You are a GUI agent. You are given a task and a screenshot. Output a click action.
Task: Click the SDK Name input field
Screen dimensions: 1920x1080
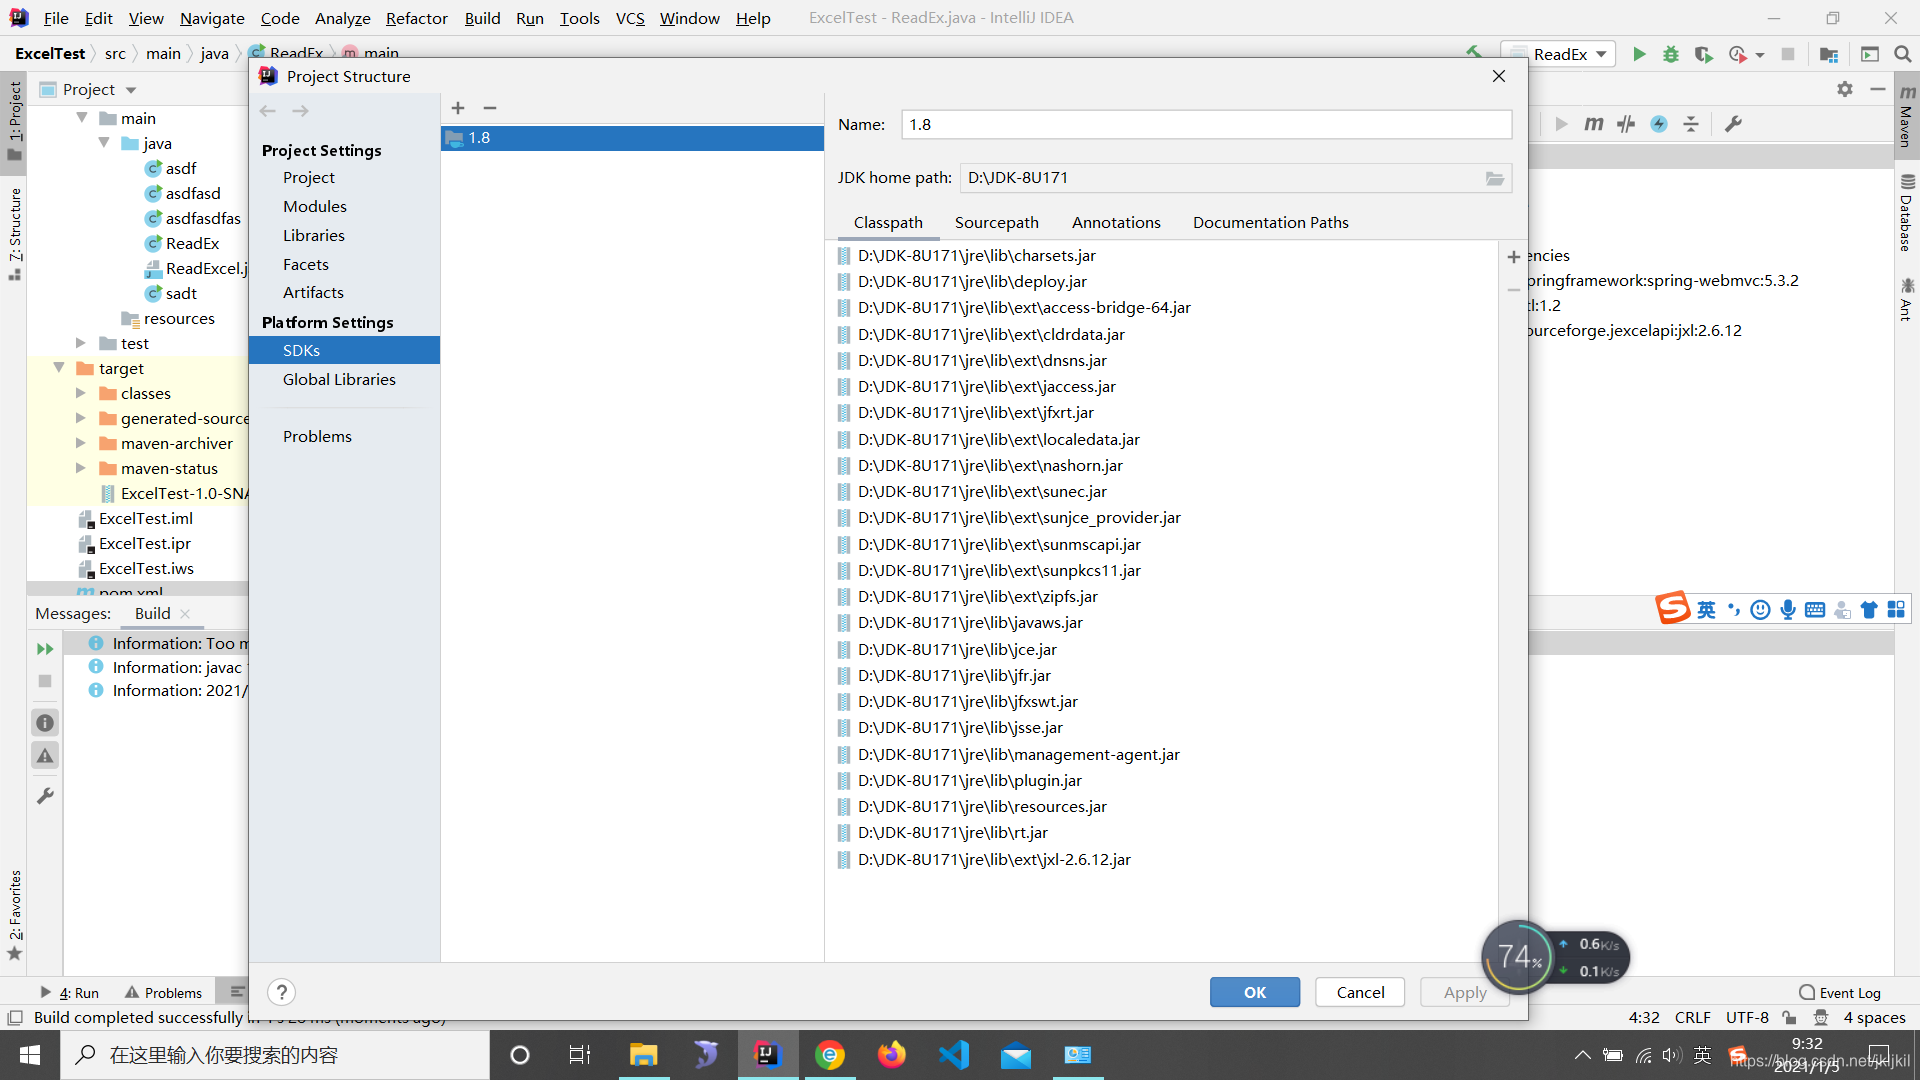click(x=1205, y=124)
